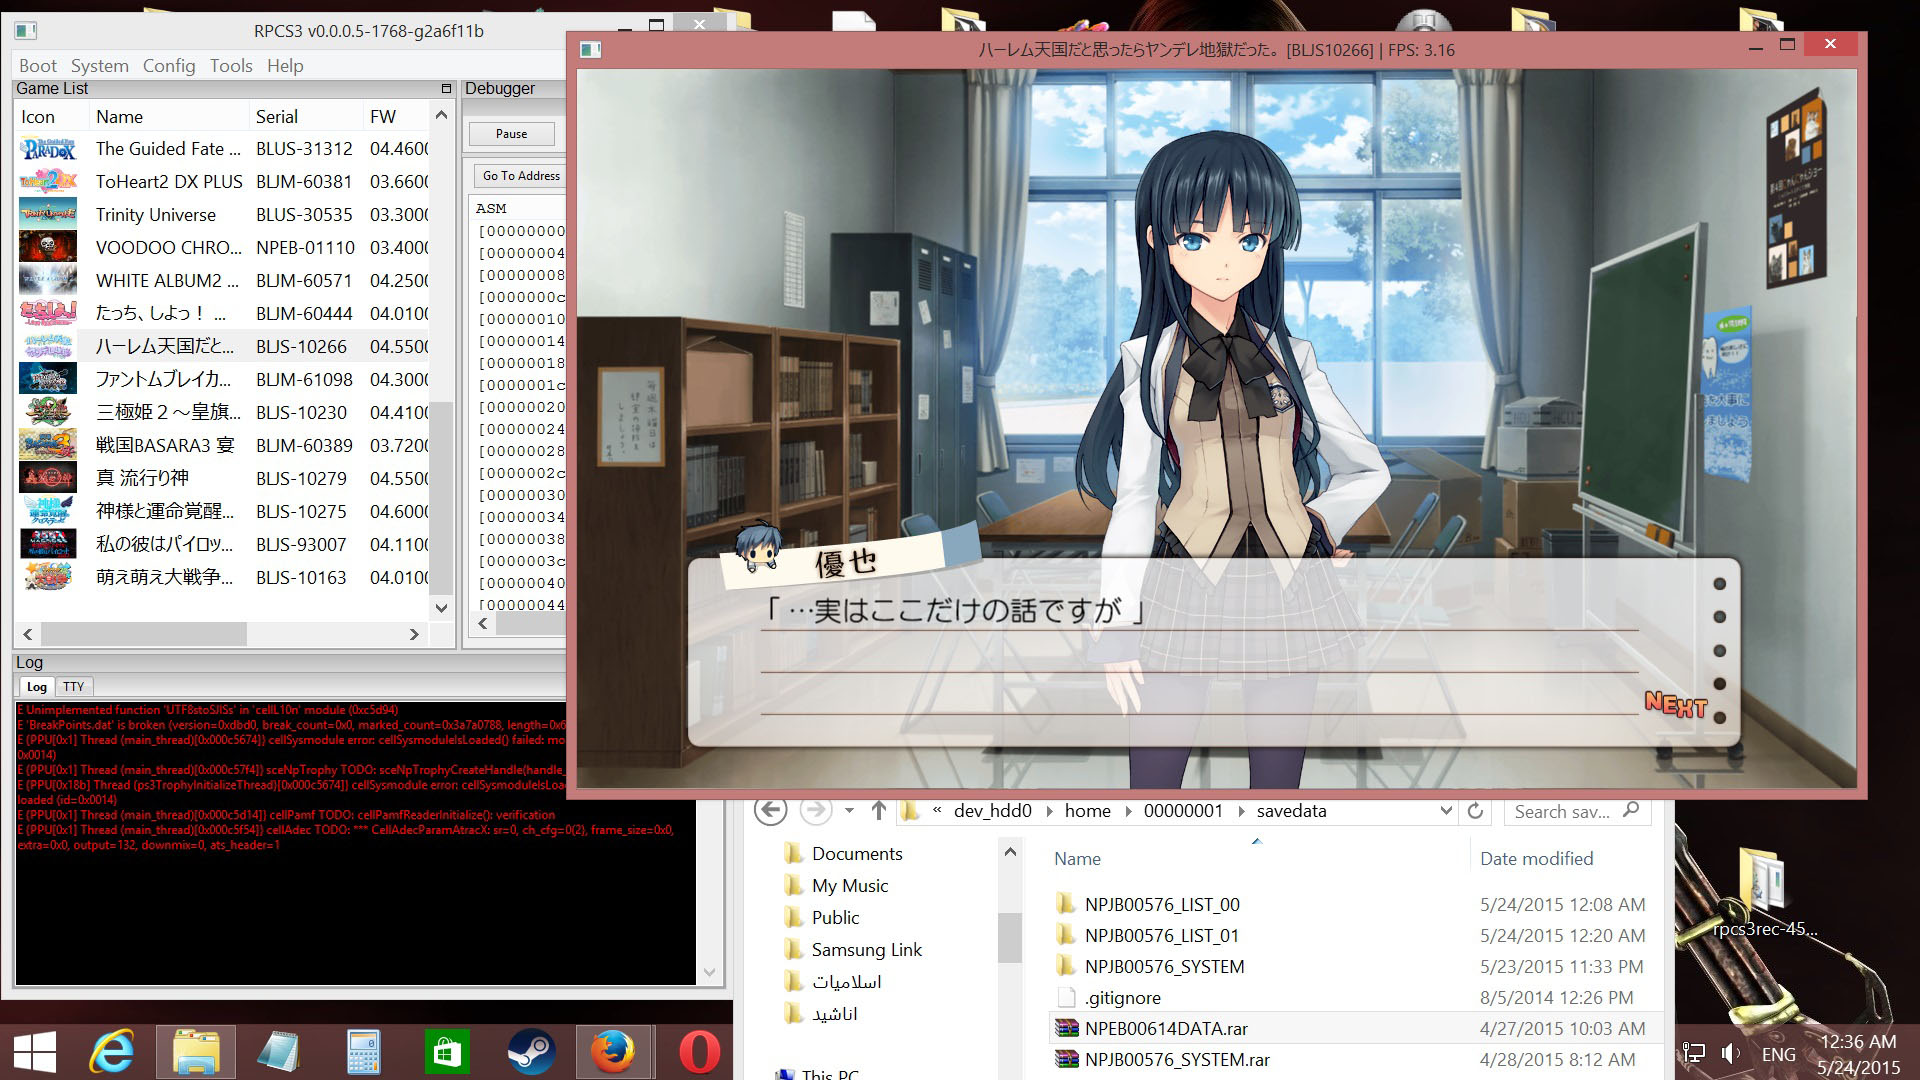Open the Internet Explorer taskbar icon
Image resolution: width=1920 pixels, height=1080 pixels.
(x=112, y=1052)
